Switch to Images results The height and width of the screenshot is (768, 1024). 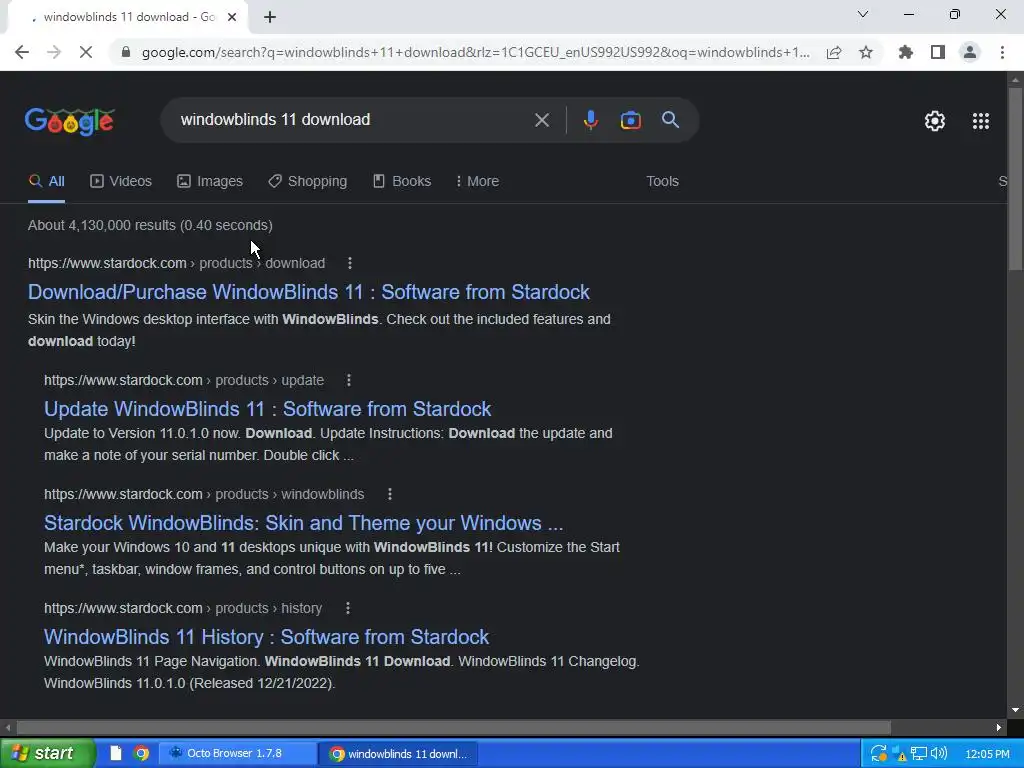point(210,182)
